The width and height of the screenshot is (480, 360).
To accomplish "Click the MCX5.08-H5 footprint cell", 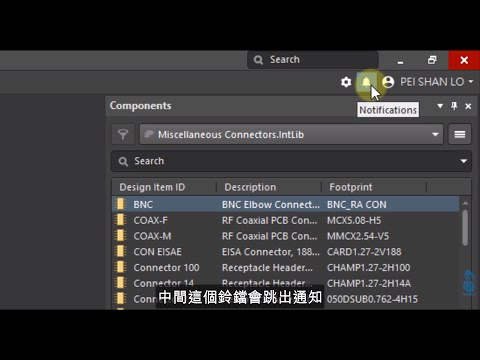I will click(x=354, y=220).
